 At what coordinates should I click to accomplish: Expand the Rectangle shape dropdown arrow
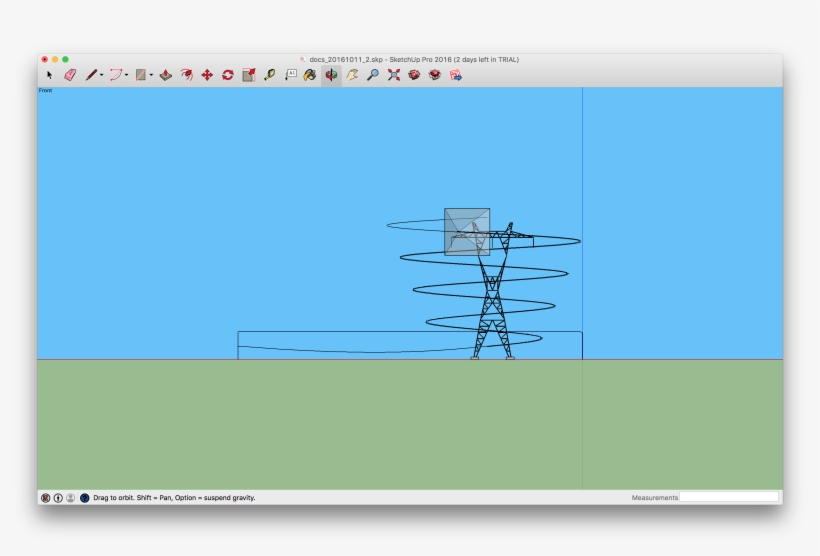pyautogui.click(x=152, y=76)
